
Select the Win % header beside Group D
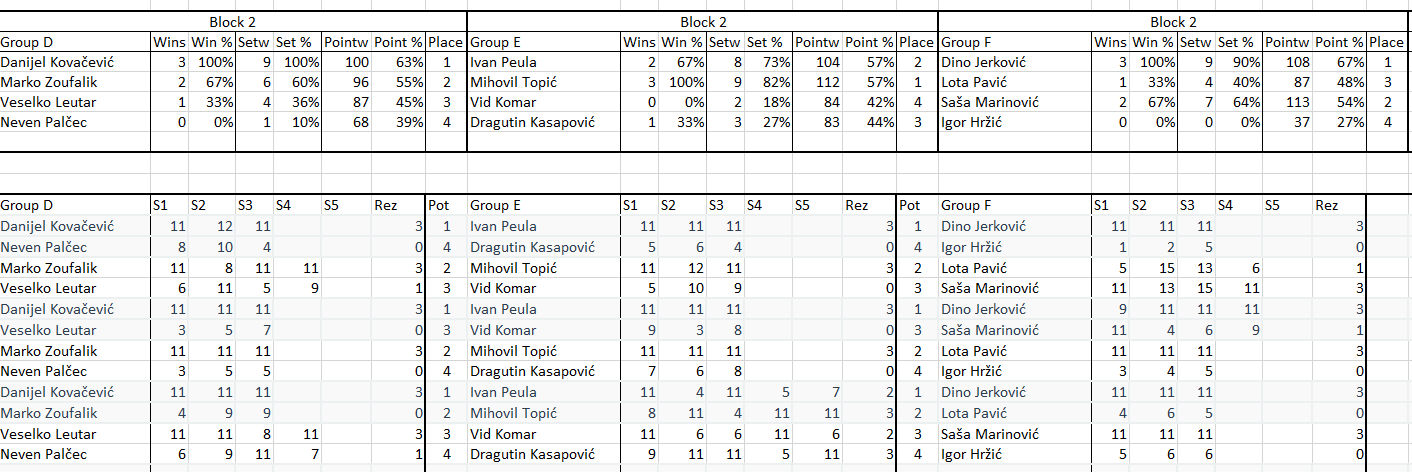pyautogui.click(x=211, y=42)
